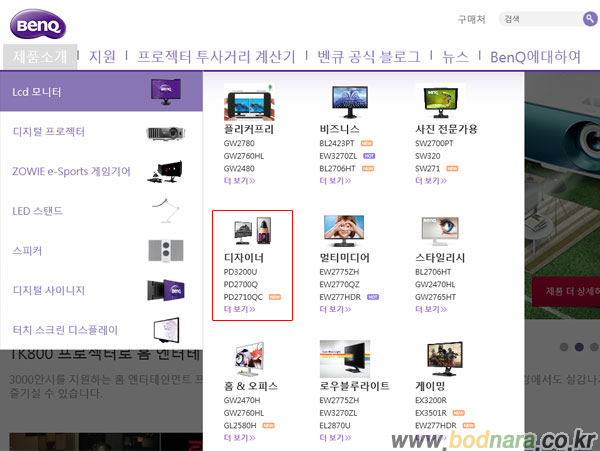
Task: Click the BenQ logo
Action: pos(38,24)
